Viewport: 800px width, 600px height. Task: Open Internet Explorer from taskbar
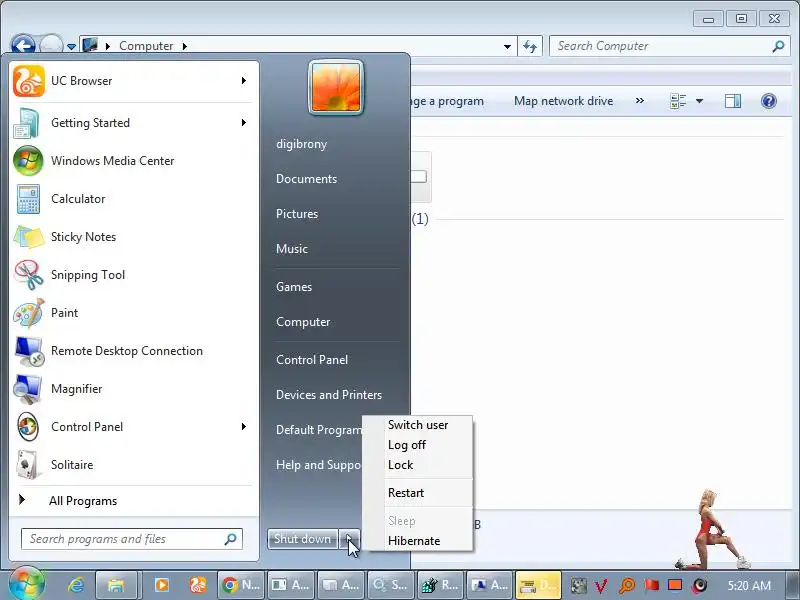click(76, 585)
